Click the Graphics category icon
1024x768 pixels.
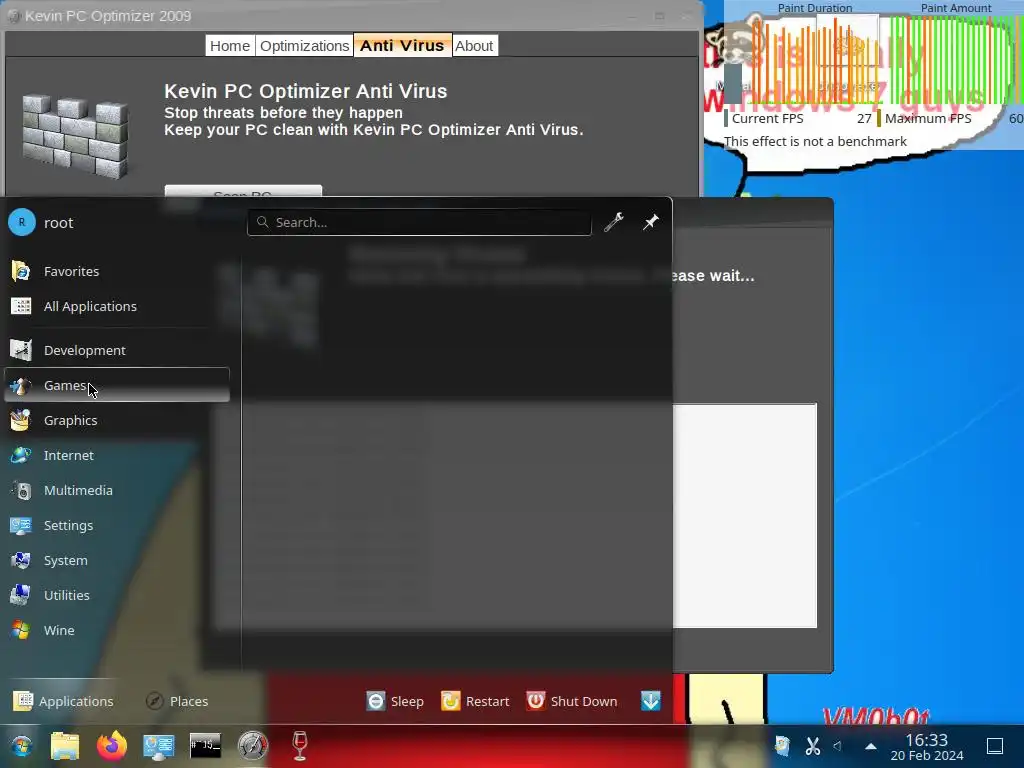pyautogui.click(x=21, y=421)
